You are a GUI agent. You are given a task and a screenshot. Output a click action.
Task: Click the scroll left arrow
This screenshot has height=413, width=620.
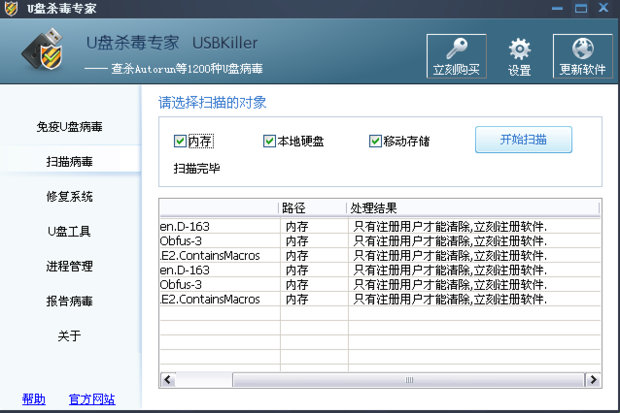click(x=168, y=380)
